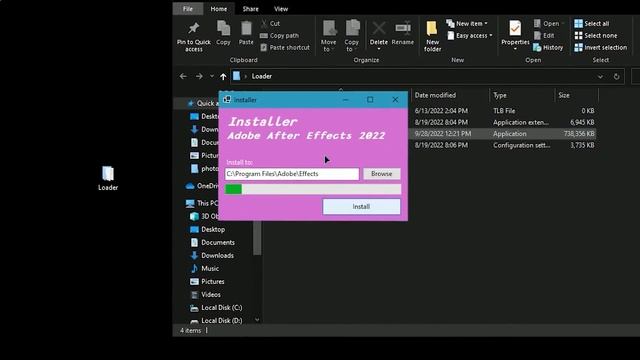This screenshot has height=360, width=640.
Task: Open recent locations dropdown arrow
Action: tap(212, 76)
